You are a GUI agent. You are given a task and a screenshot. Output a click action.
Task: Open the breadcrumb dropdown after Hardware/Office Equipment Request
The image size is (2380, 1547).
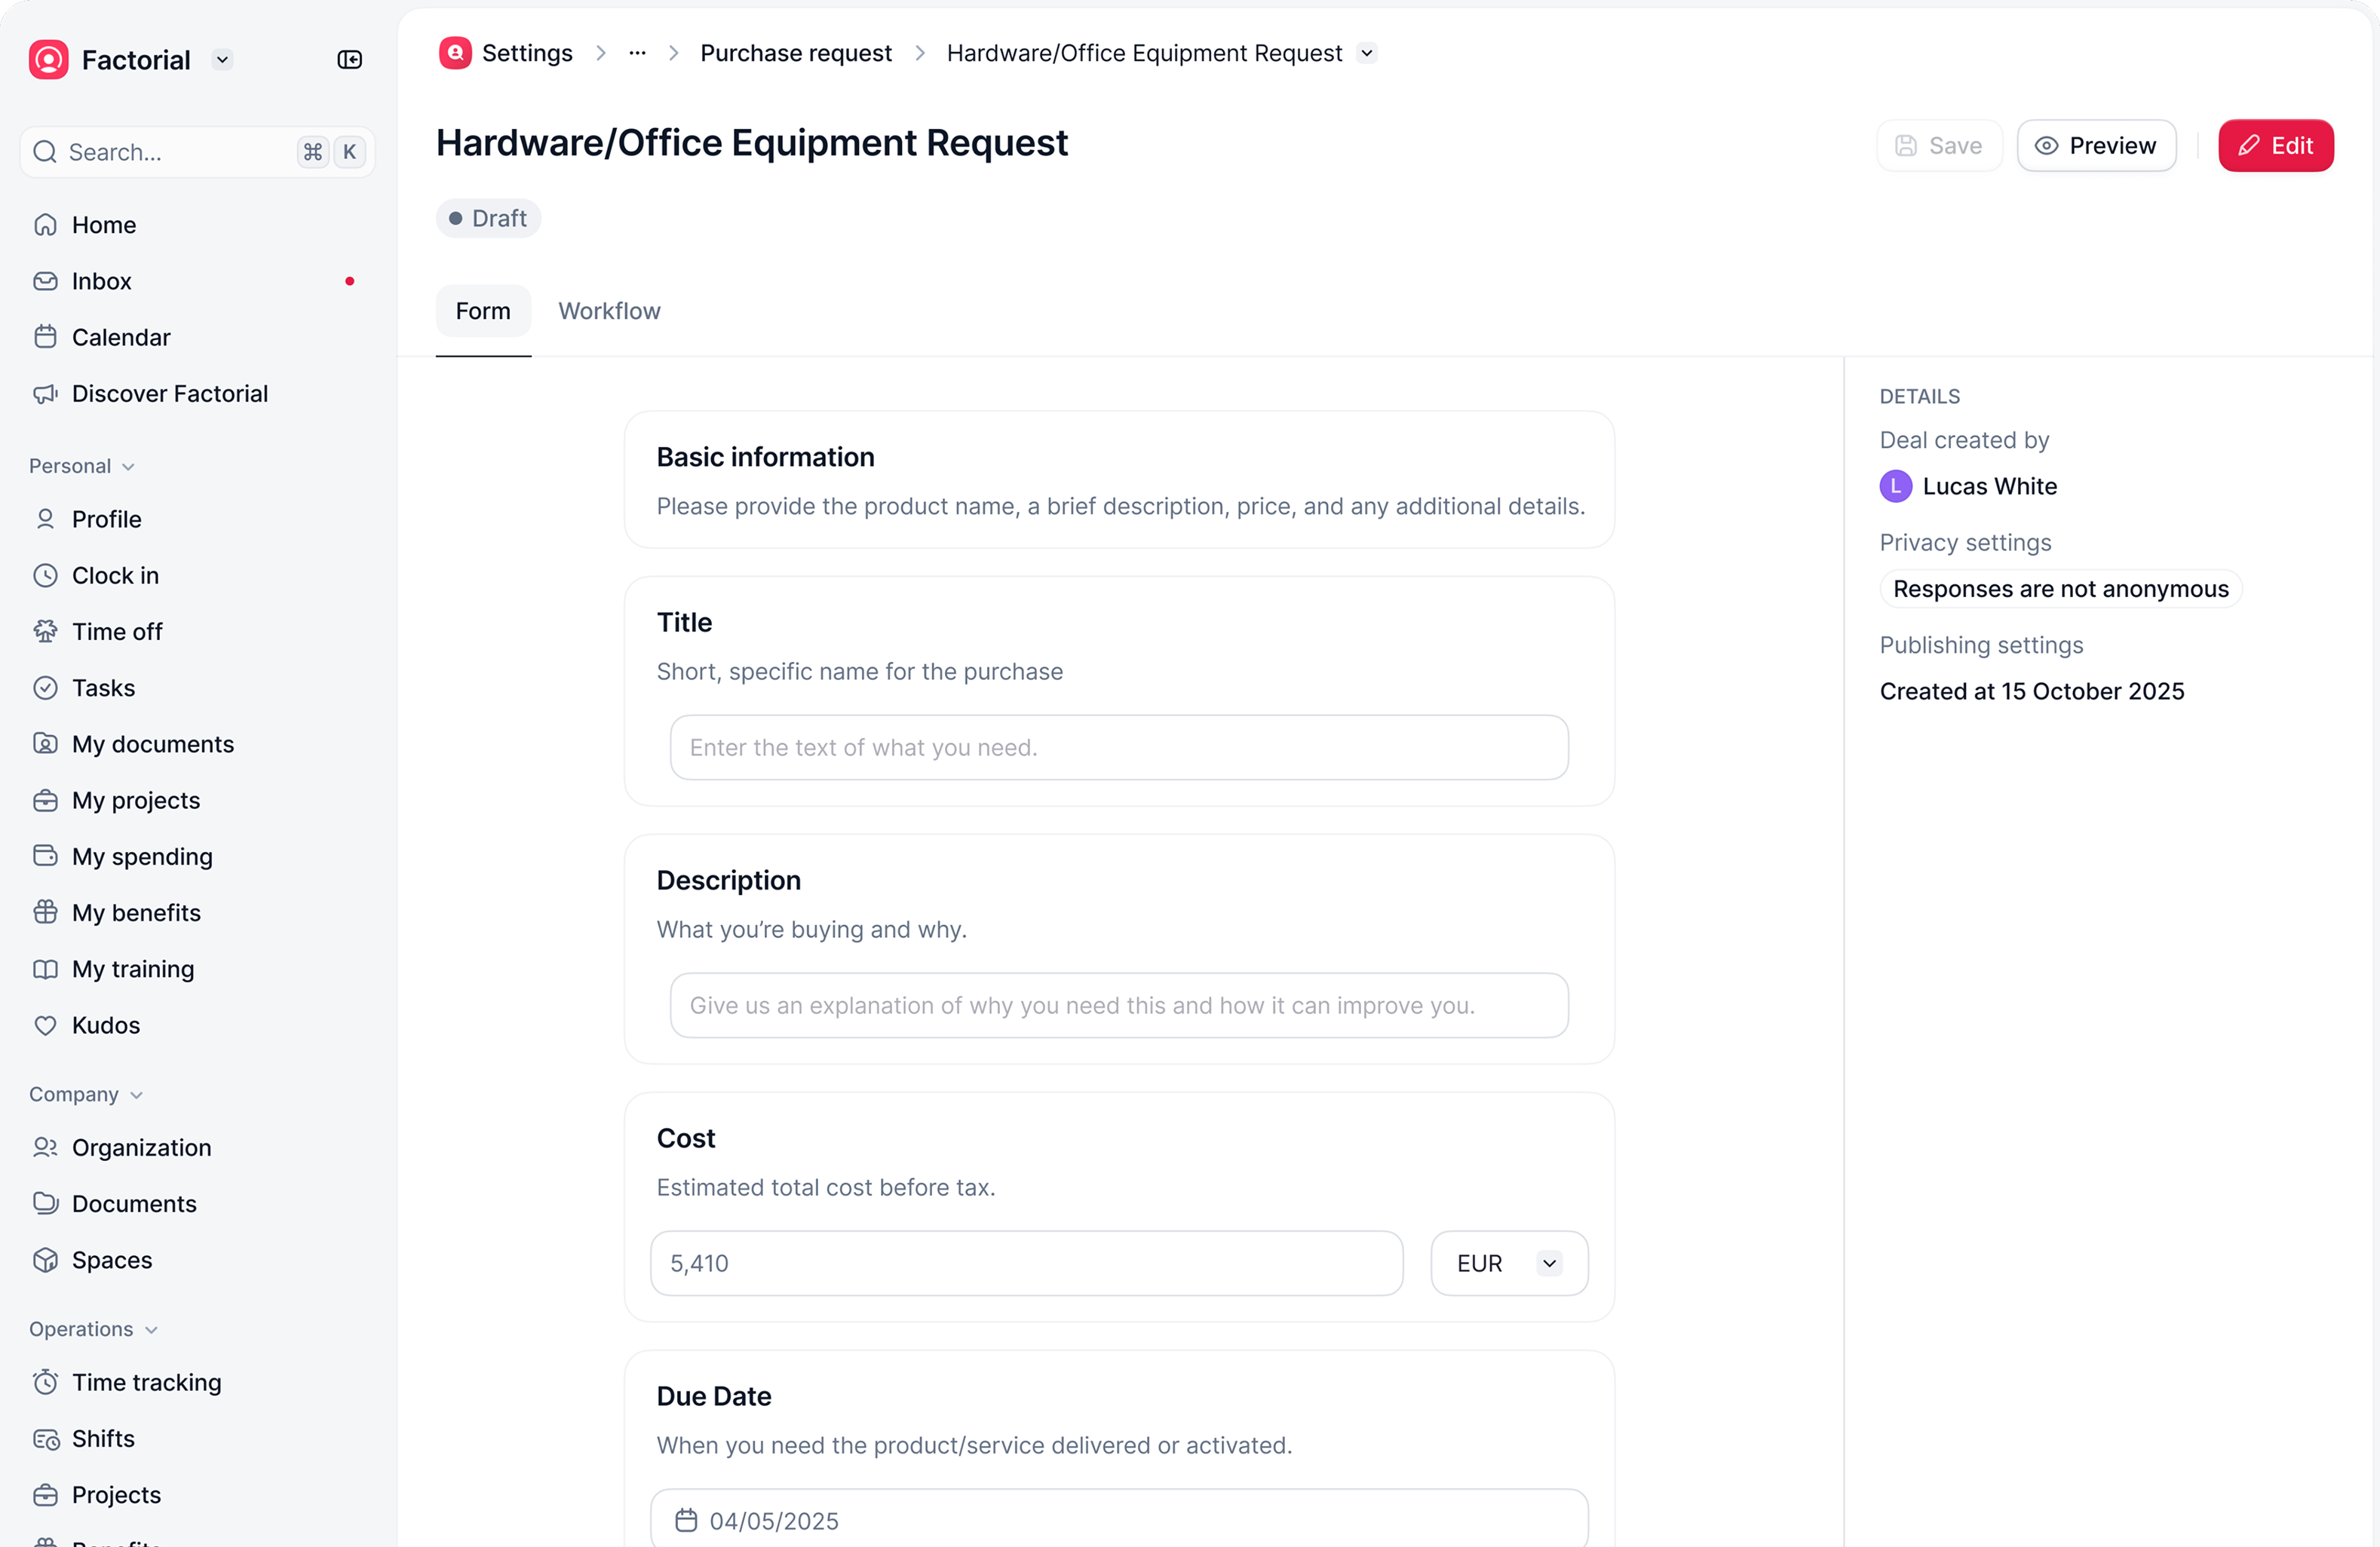click(x=1367, y=53)
